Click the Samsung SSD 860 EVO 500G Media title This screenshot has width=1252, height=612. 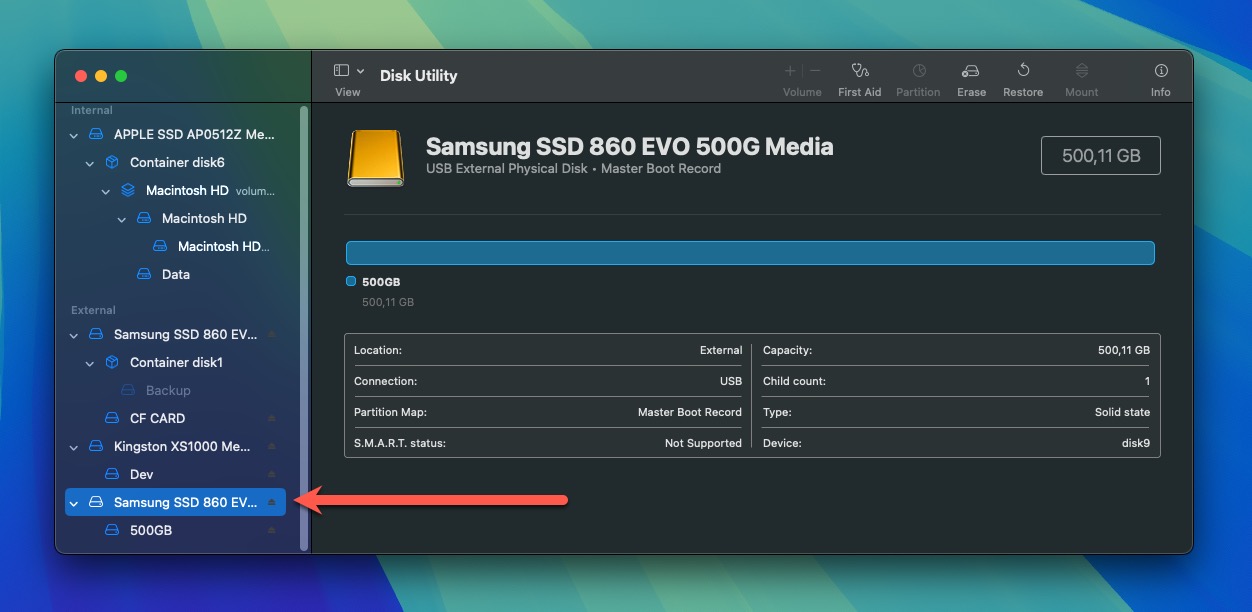[629, 147]
